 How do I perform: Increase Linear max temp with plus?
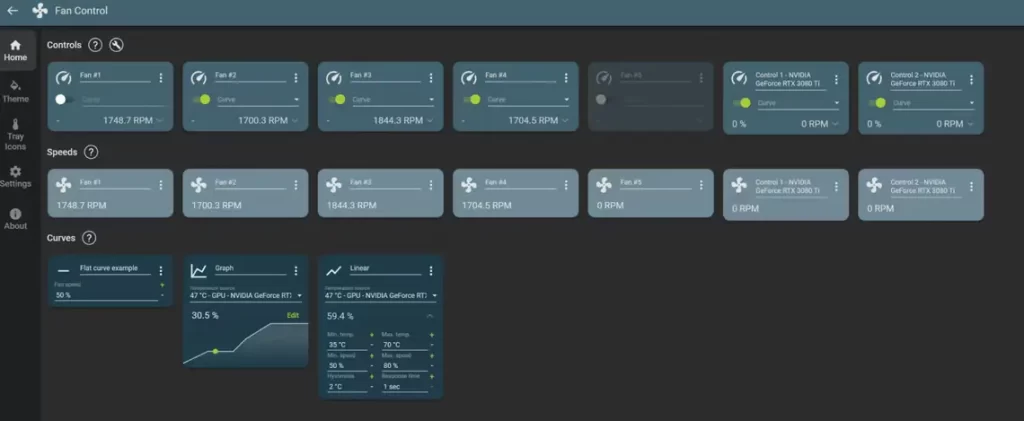[x=432, y=335]
